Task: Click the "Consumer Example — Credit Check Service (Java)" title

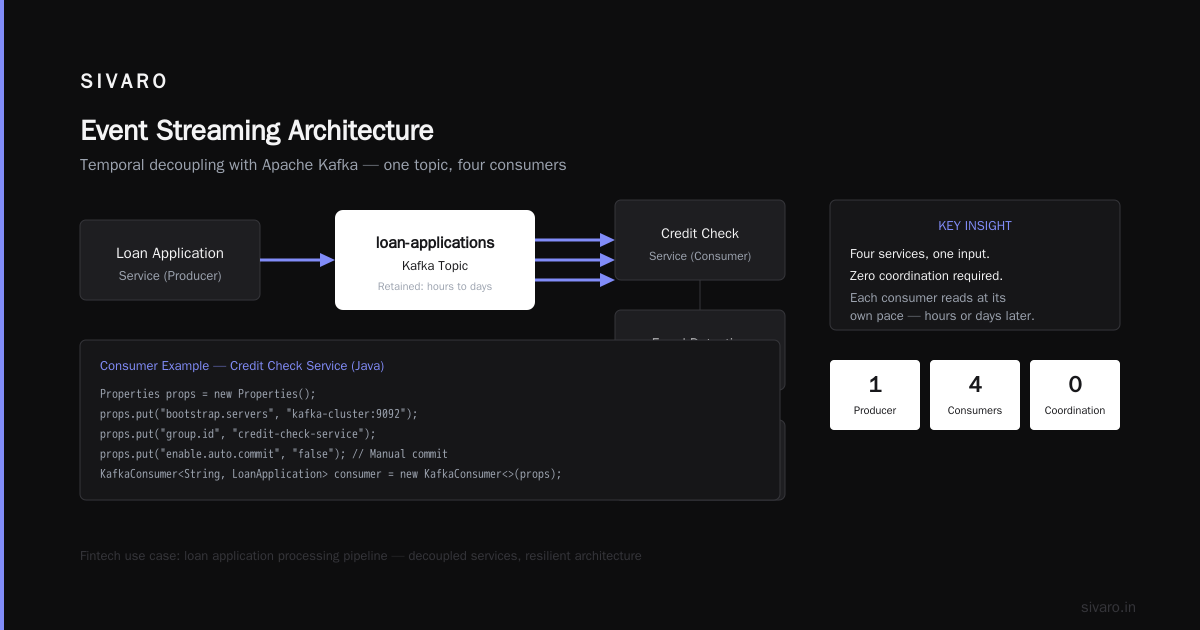Action: pyautogui.click(x=242, y=366)
